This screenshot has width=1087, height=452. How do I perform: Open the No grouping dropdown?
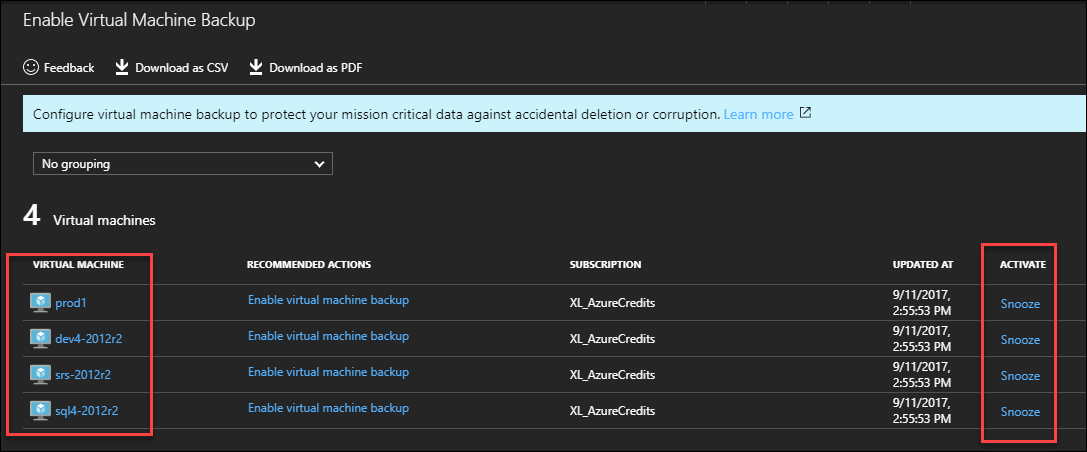[x=183, y=164]
